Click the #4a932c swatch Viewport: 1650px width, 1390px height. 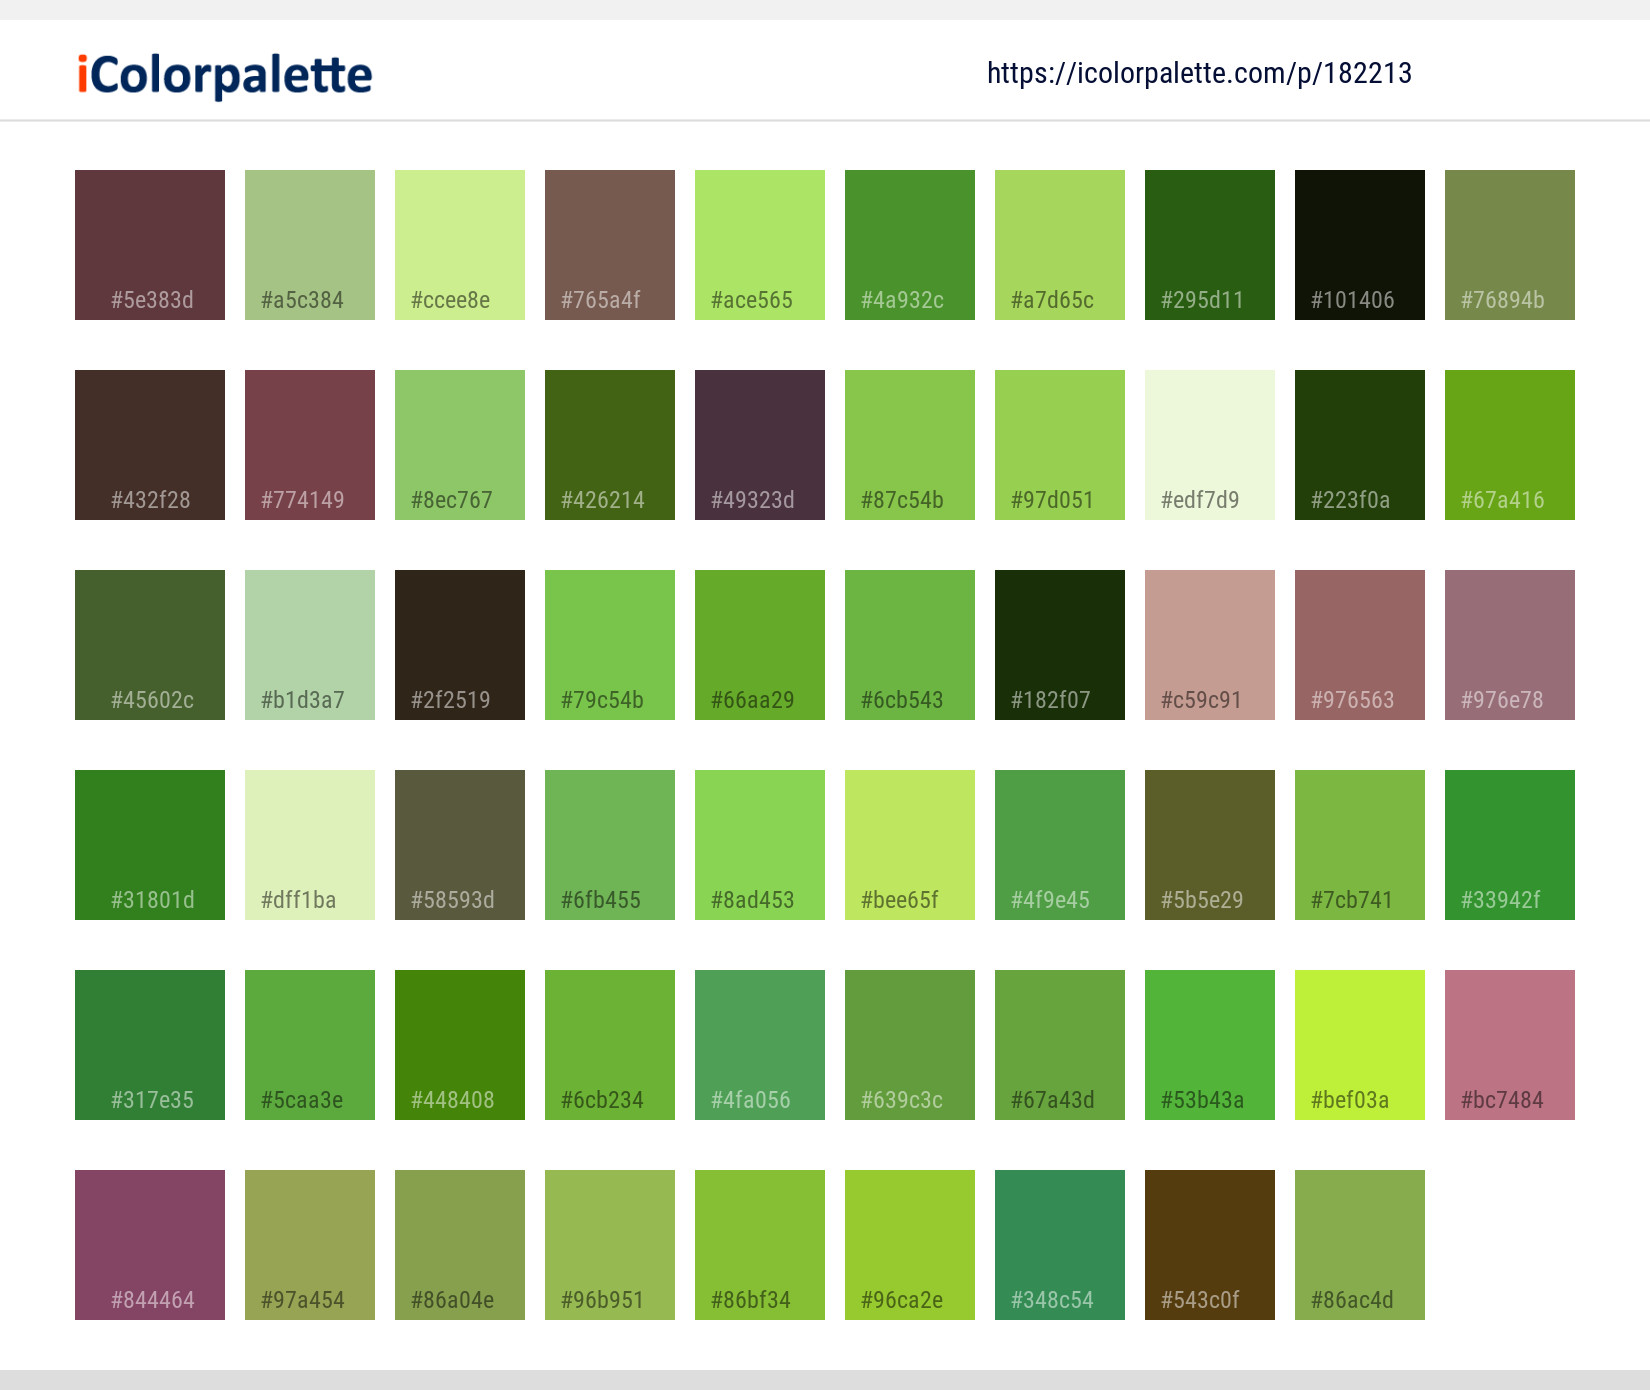coord(910,245)
